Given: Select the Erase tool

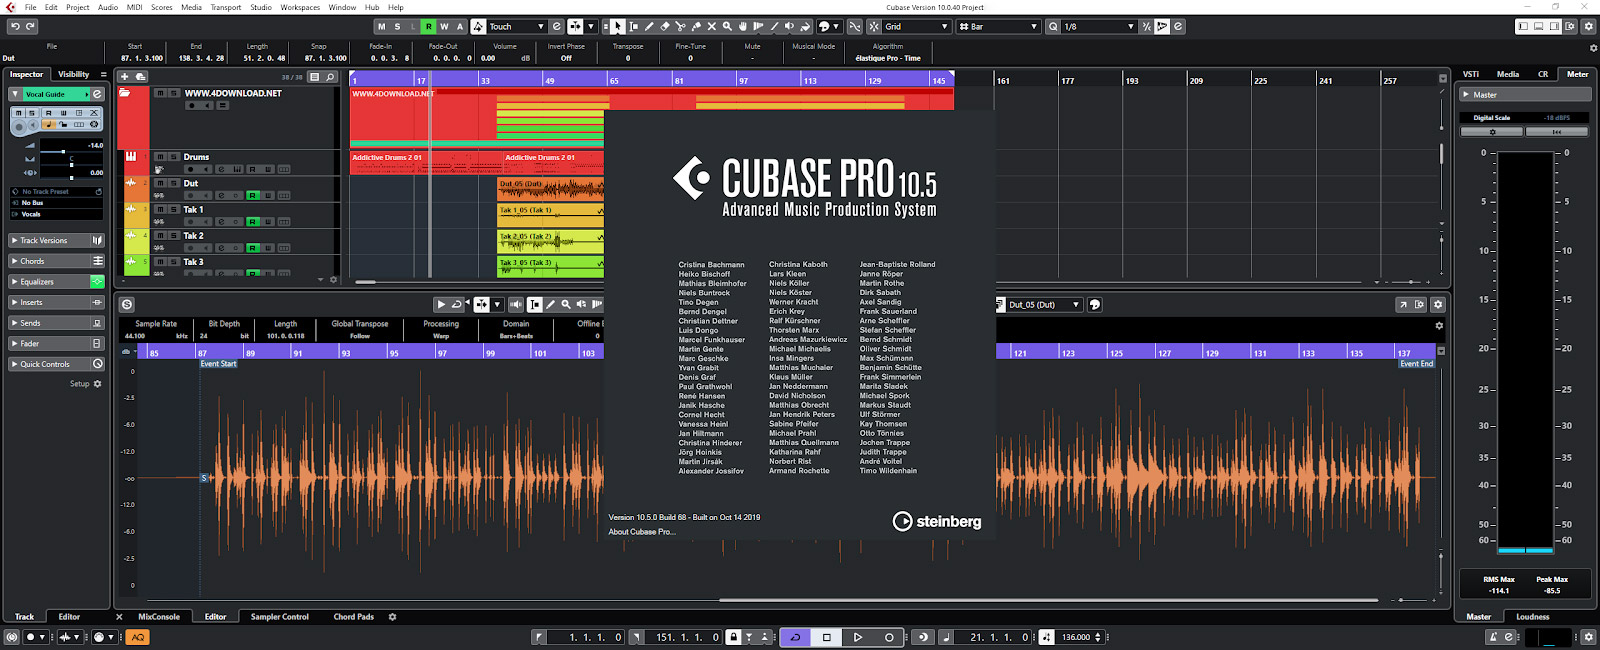Looking at the screenshot, I should 665,26.
